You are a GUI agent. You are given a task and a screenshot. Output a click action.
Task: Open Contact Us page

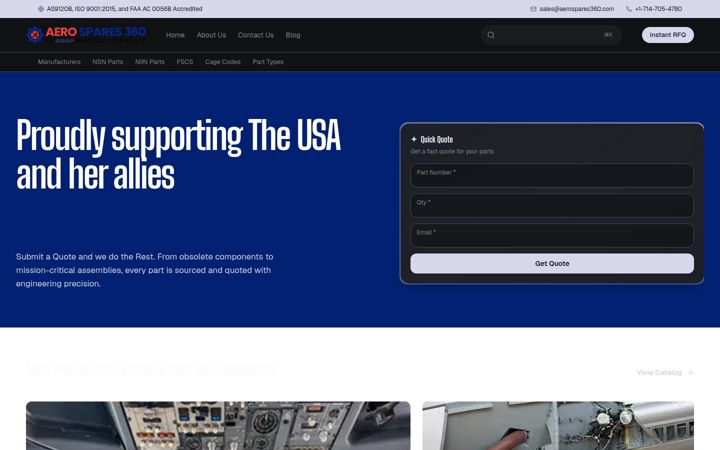coord(256,35)
